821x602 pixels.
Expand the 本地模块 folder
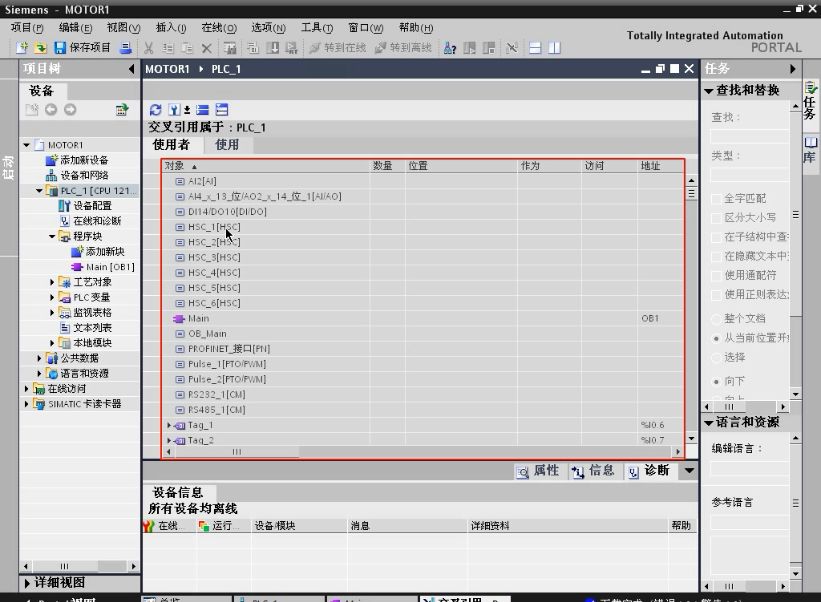click(52, 343)
